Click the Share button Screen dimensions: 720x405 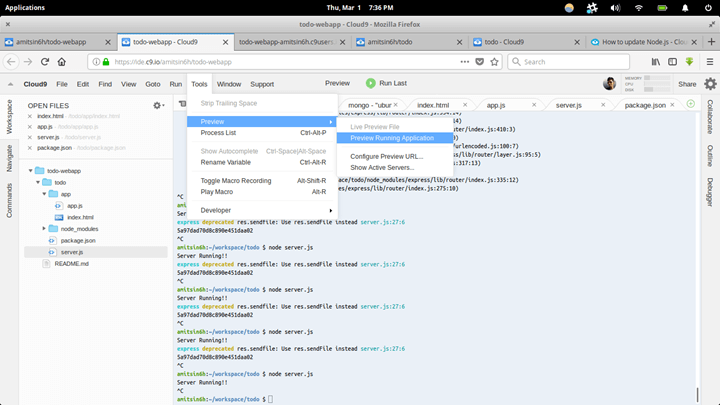[x=687, y=84]
